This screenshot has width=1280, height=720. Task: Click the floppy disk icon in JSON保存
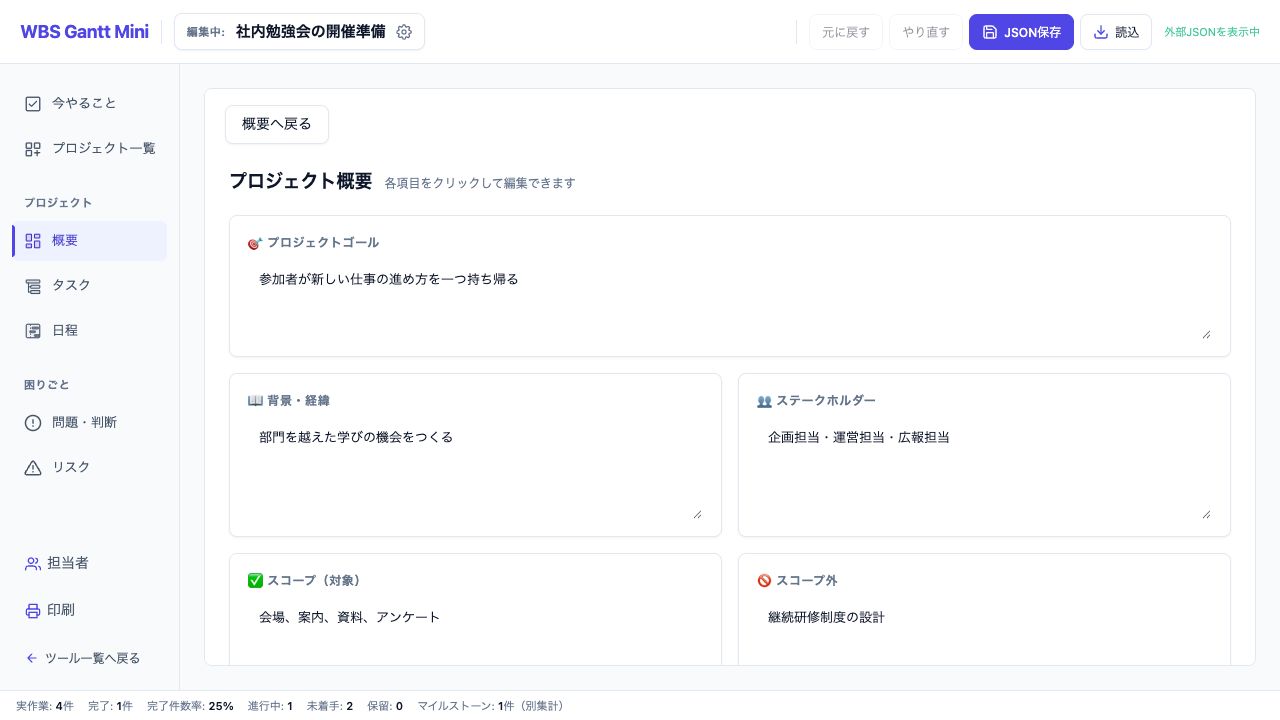(x=990, y=32)
